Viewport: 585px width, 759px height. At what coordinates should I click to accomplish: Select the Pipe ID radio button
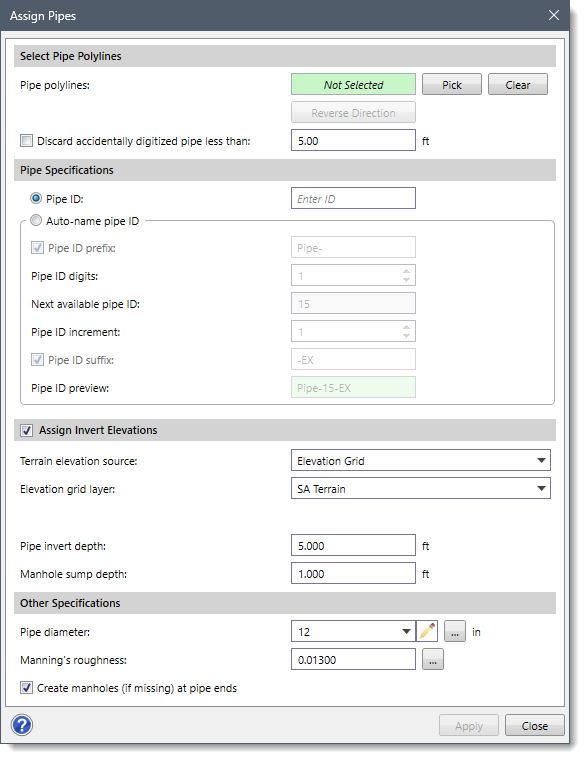pos(36,198)
